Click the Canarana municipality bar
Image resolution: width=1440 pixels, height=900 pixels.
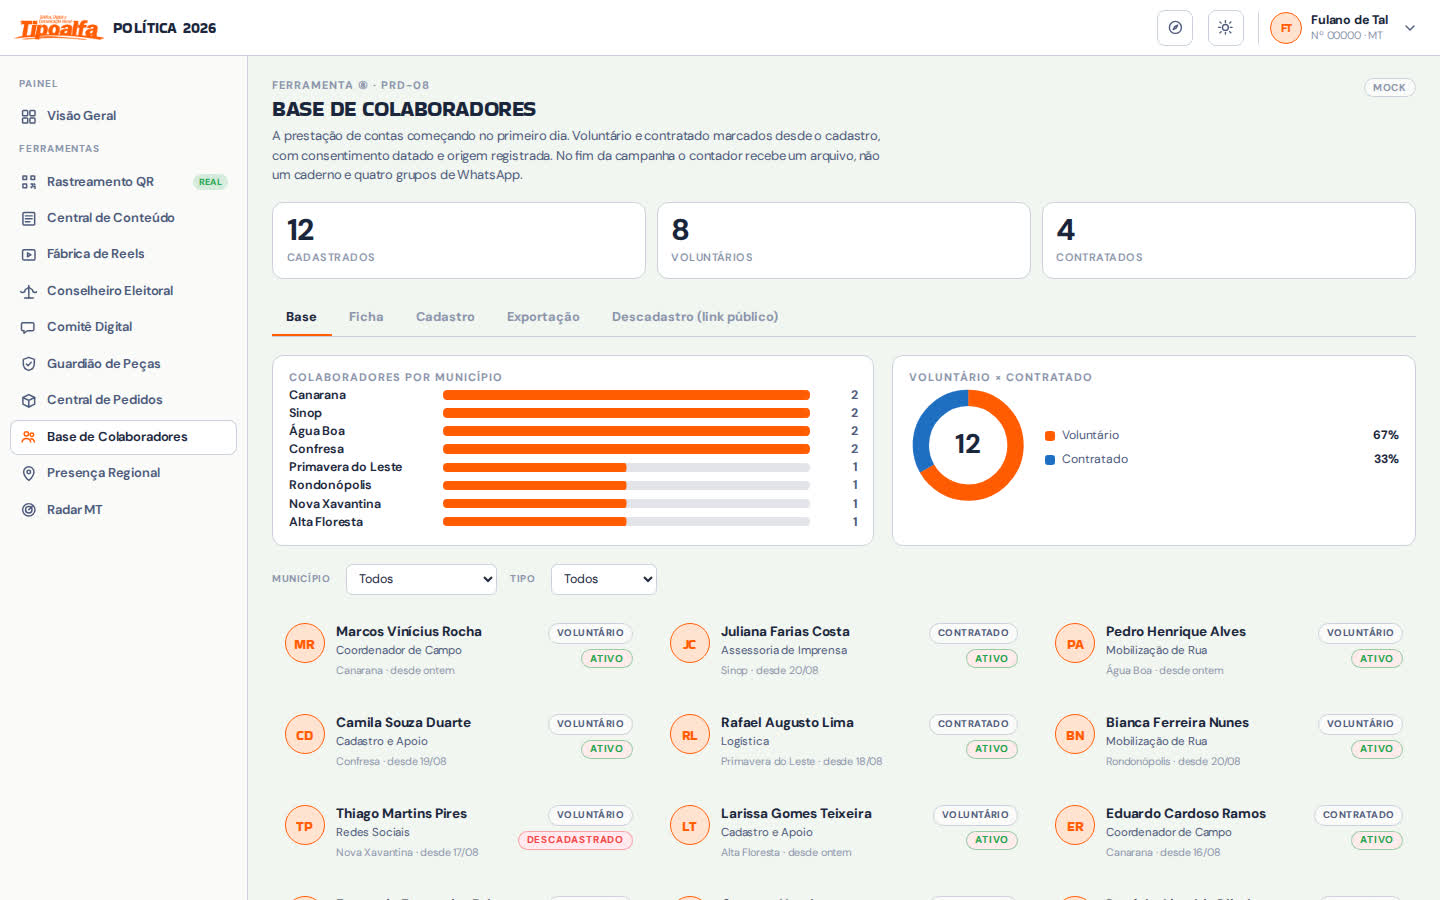point(626,395)
